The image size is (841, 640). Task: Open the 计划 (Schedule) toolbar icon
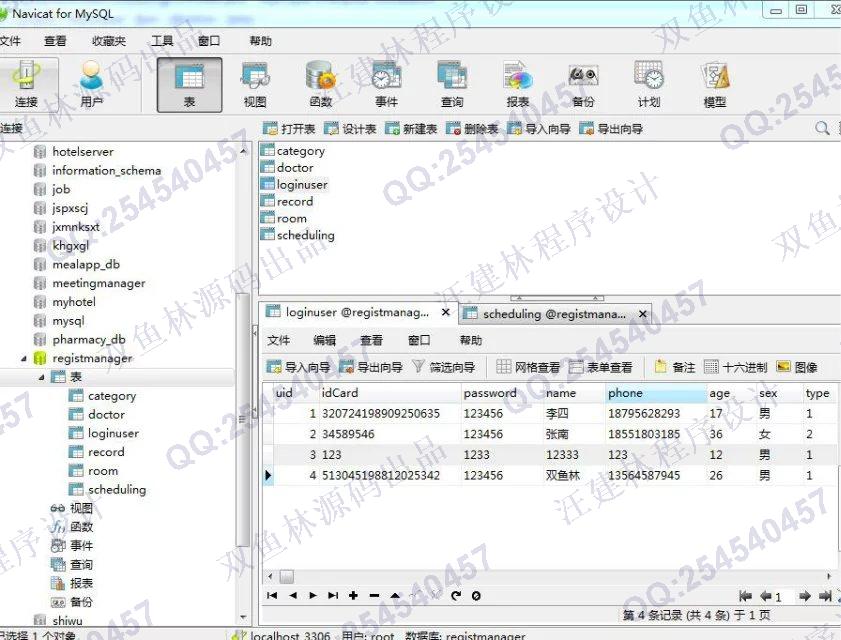tap(649, 84)
